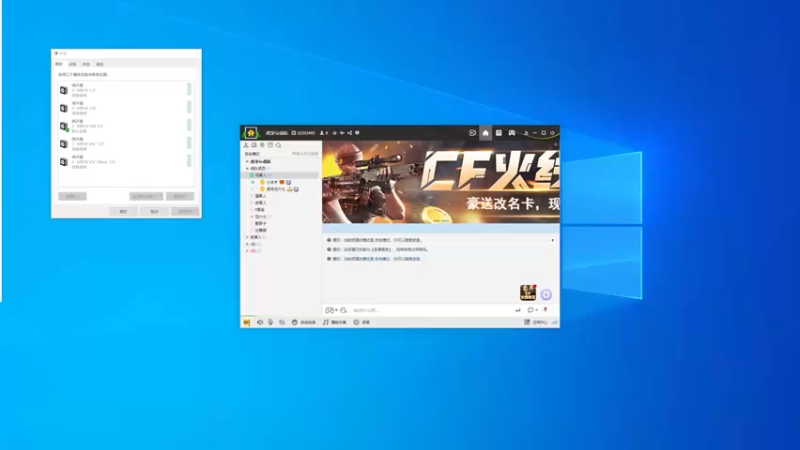Click the screenshot icon left of chat input
The height and width of the screenshot is (450, 800).
pos(343,310)
